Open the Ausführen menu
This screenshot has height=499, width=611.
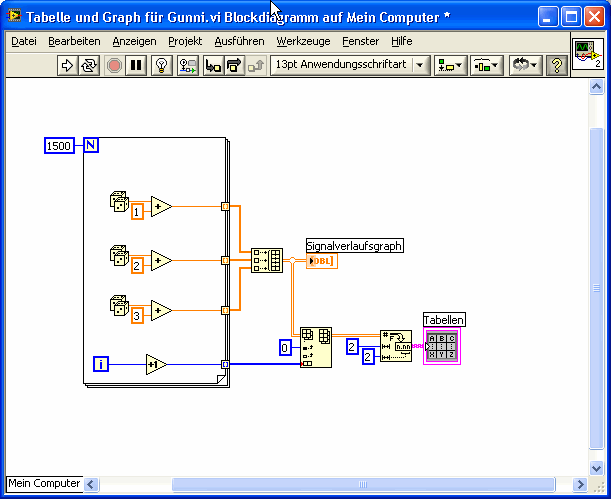(x=239, y=41)
